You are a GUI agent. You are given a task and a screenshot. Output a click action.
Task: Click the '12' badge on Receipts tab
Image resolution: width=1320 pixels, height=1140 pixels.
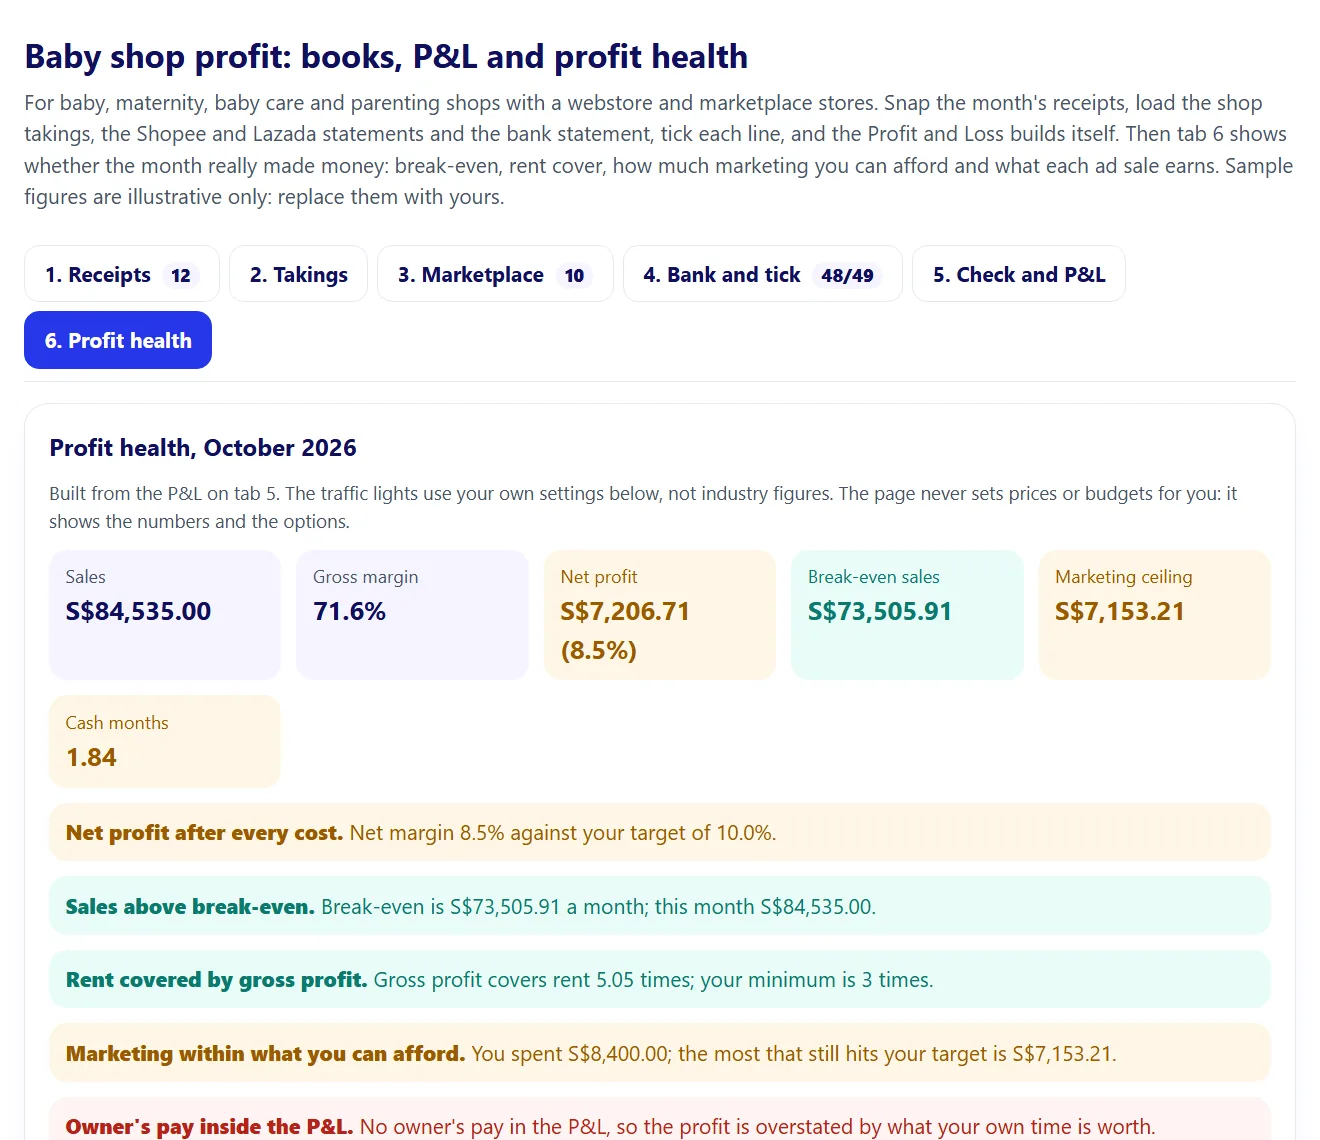click(x=180, y=275)
